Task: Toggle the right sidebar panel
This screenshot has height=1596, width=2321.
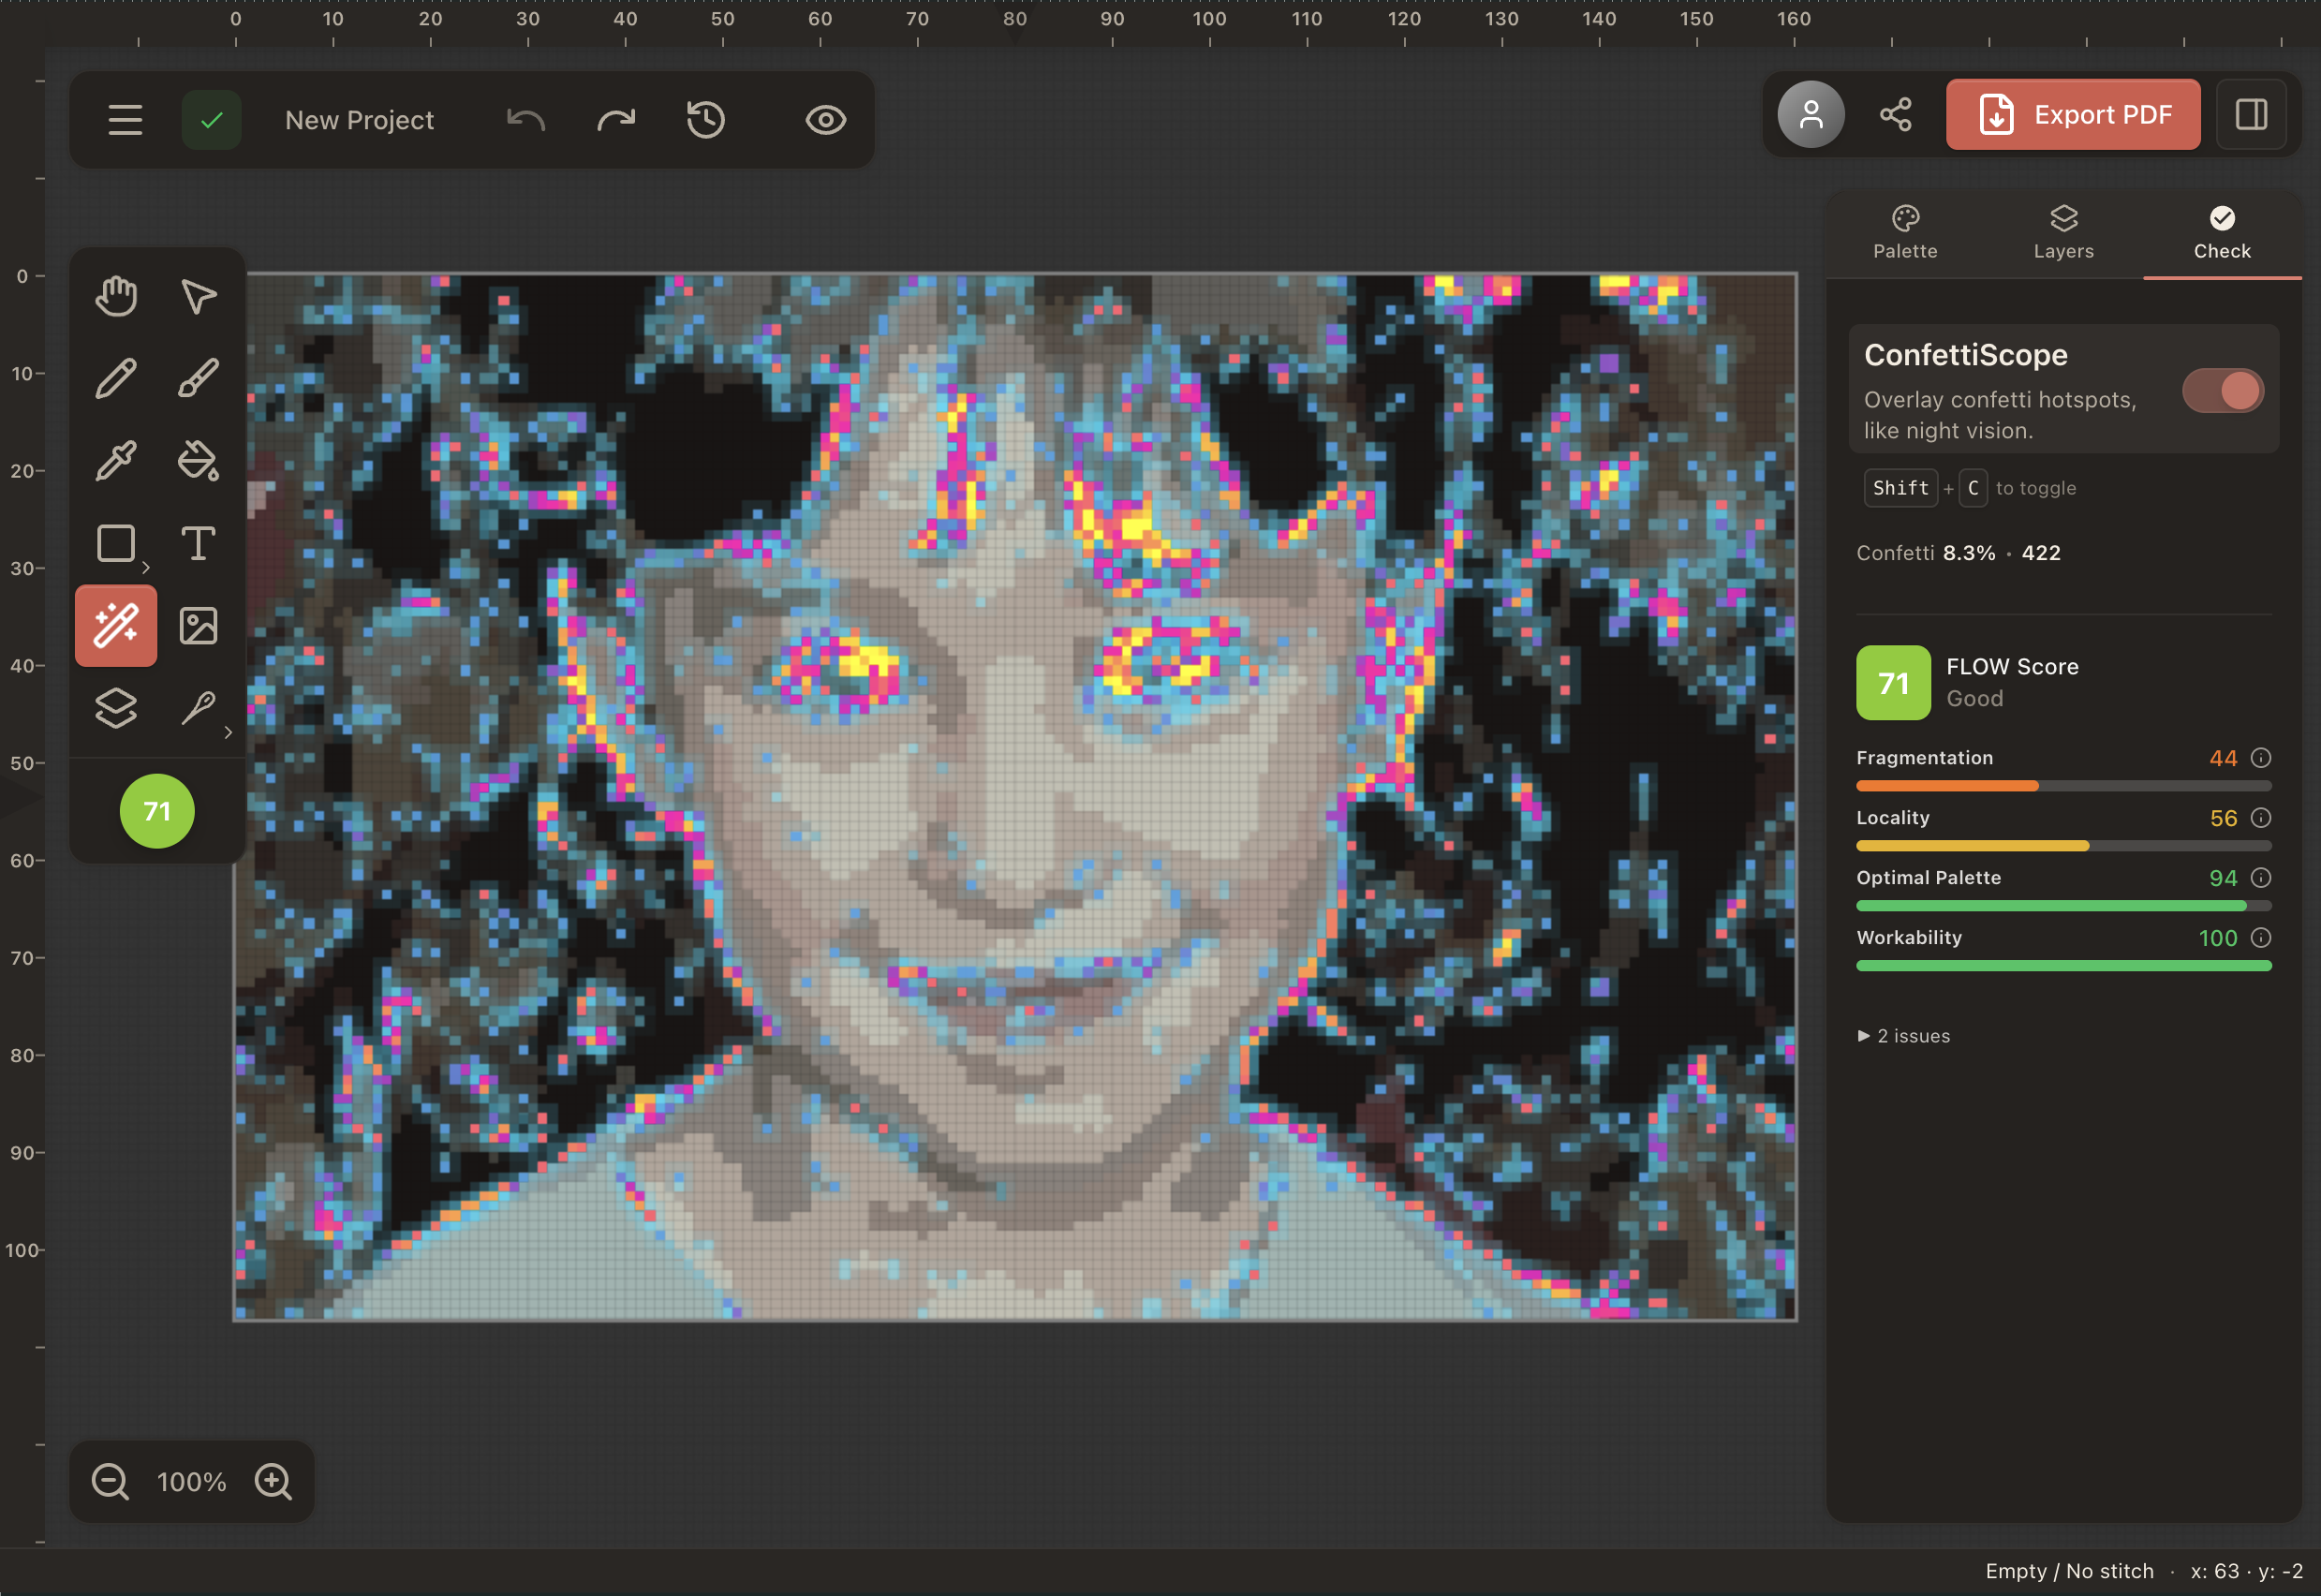Action: coord(2251,115)
